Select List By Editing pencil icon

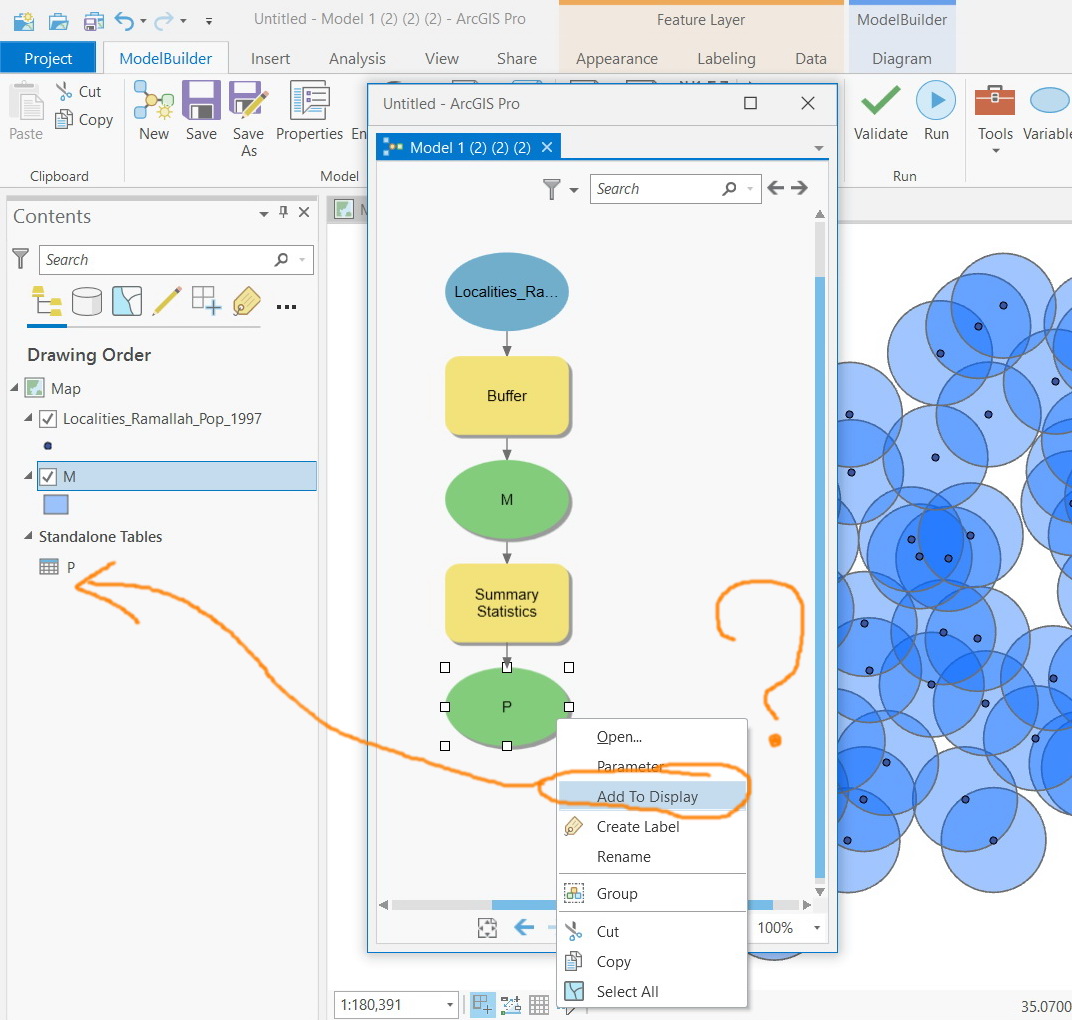point(167,301)
